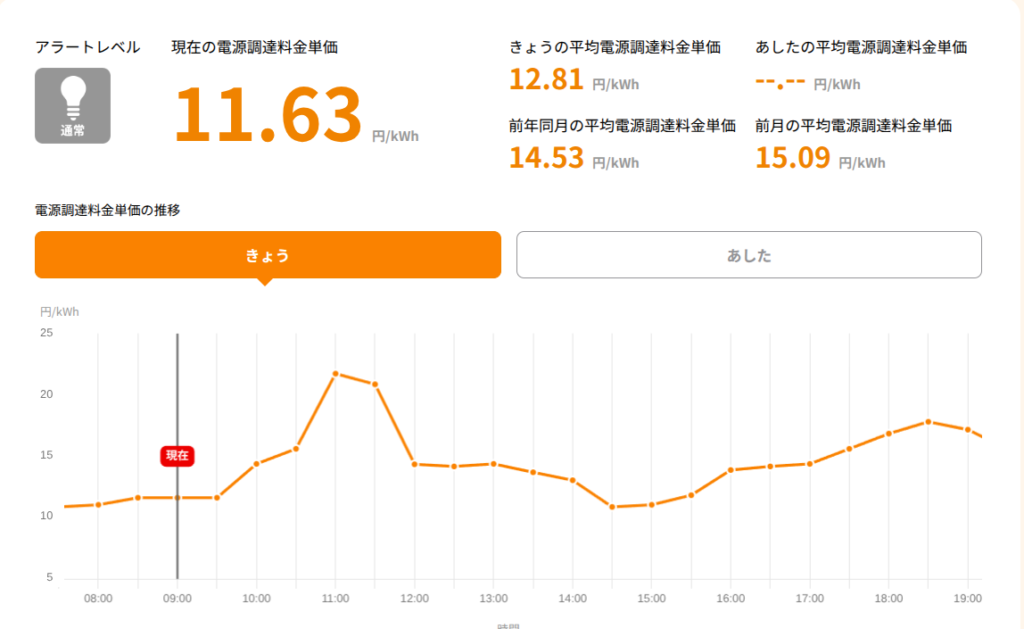Click the data point at 16:00
Screen dimensions: 1024x629
pos(731,470)
